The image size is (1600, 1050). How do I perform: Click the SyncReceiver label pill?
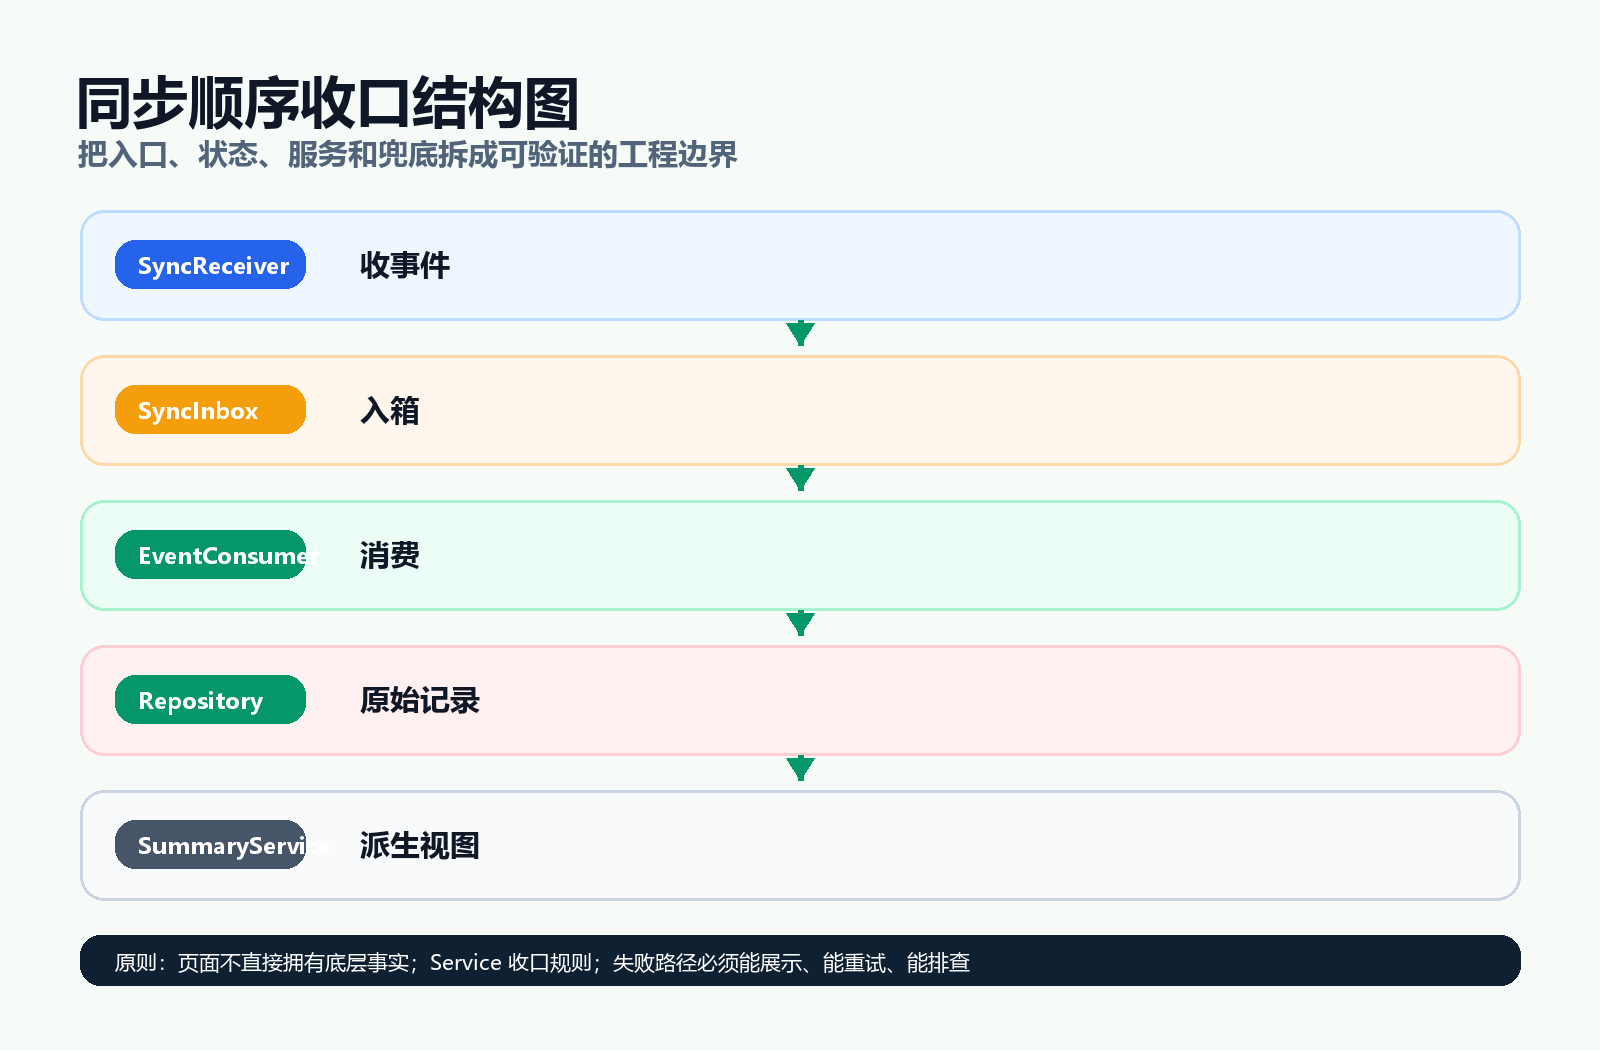pyautogui.click(x=210, y=265)
